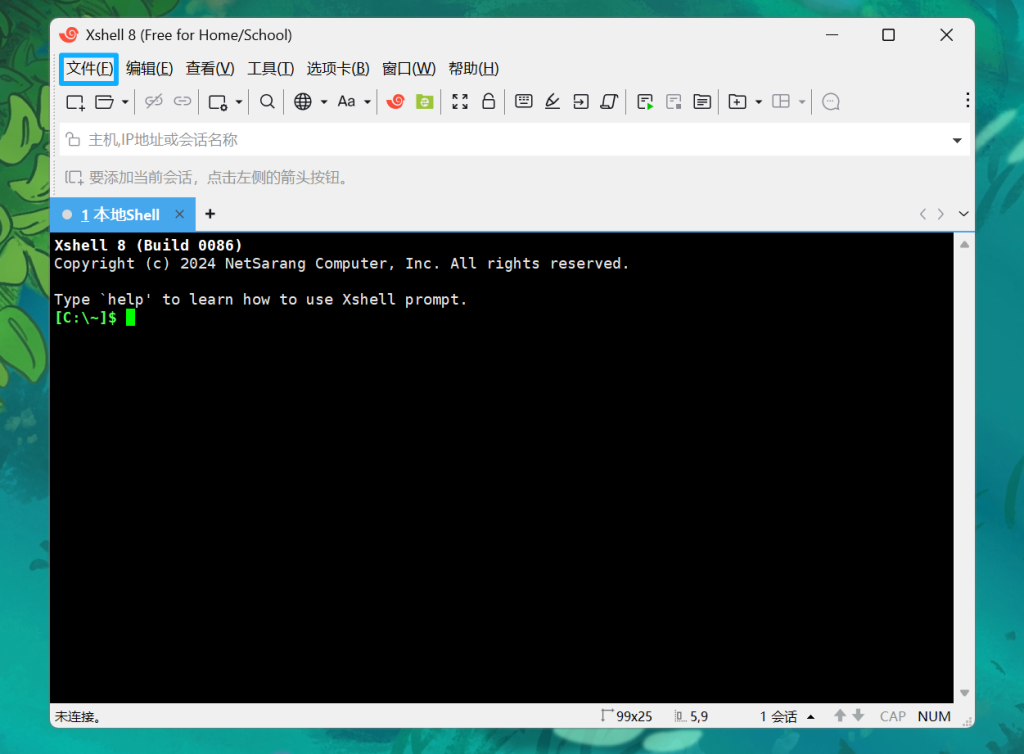Click the Find magnifier icon
Viewport: 1024px width, 754px height.
pos(267,101)
